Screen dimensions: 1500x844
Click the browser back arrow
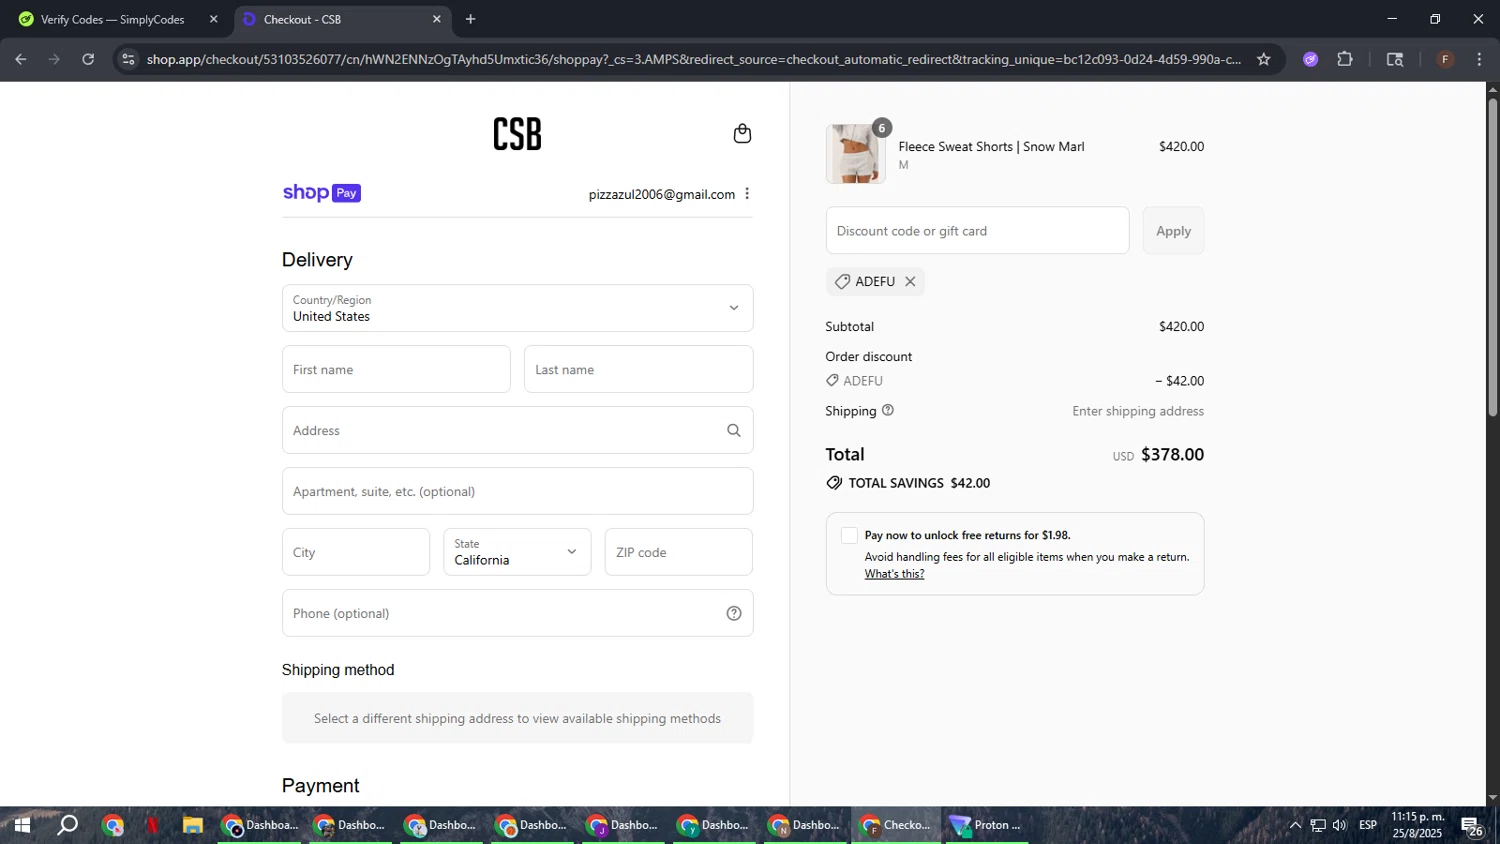[21, 59]
